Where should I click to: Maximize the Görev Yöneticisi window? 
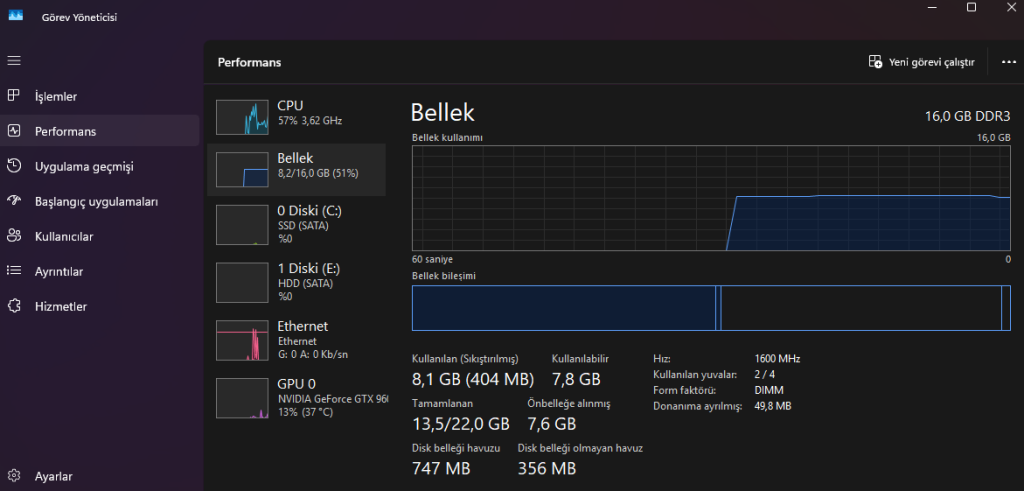(x=971, y=8)
